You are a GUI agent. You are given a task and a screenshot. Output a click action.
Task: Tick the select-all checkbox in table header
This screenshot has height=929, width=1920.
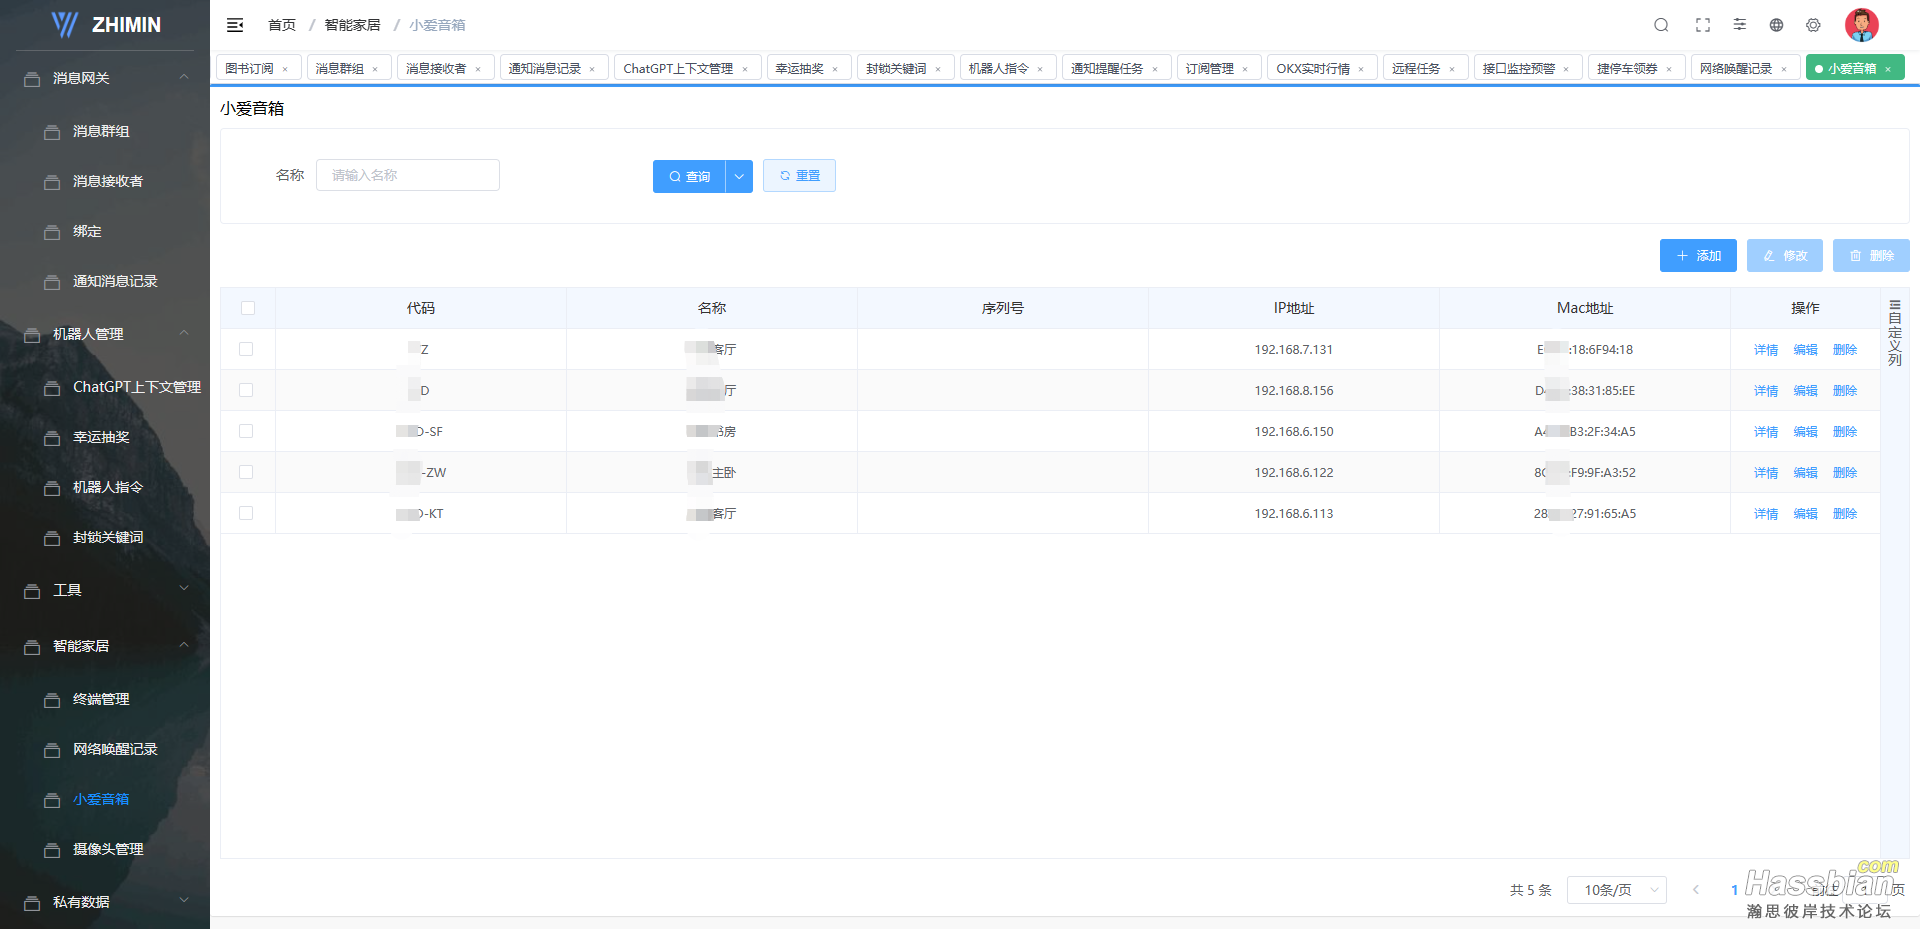pos(248,308)
